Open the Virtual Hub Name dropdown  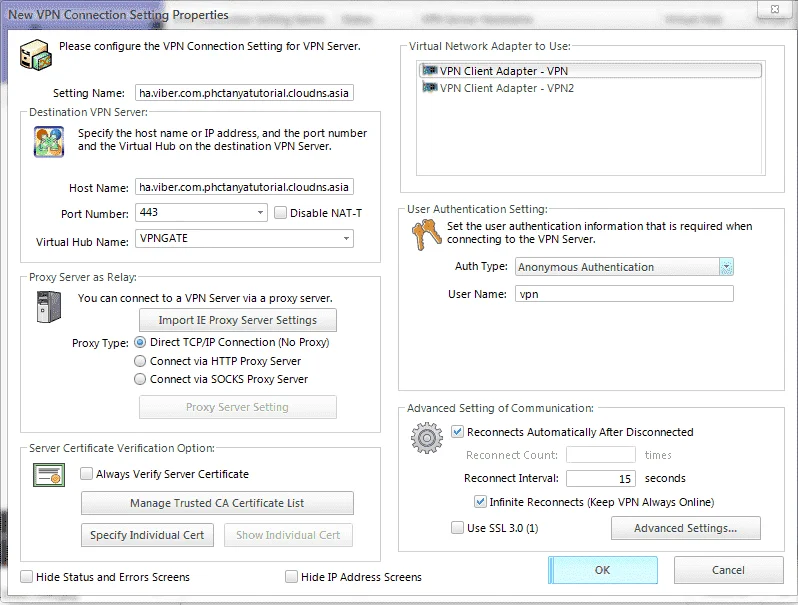coord(346,238)
